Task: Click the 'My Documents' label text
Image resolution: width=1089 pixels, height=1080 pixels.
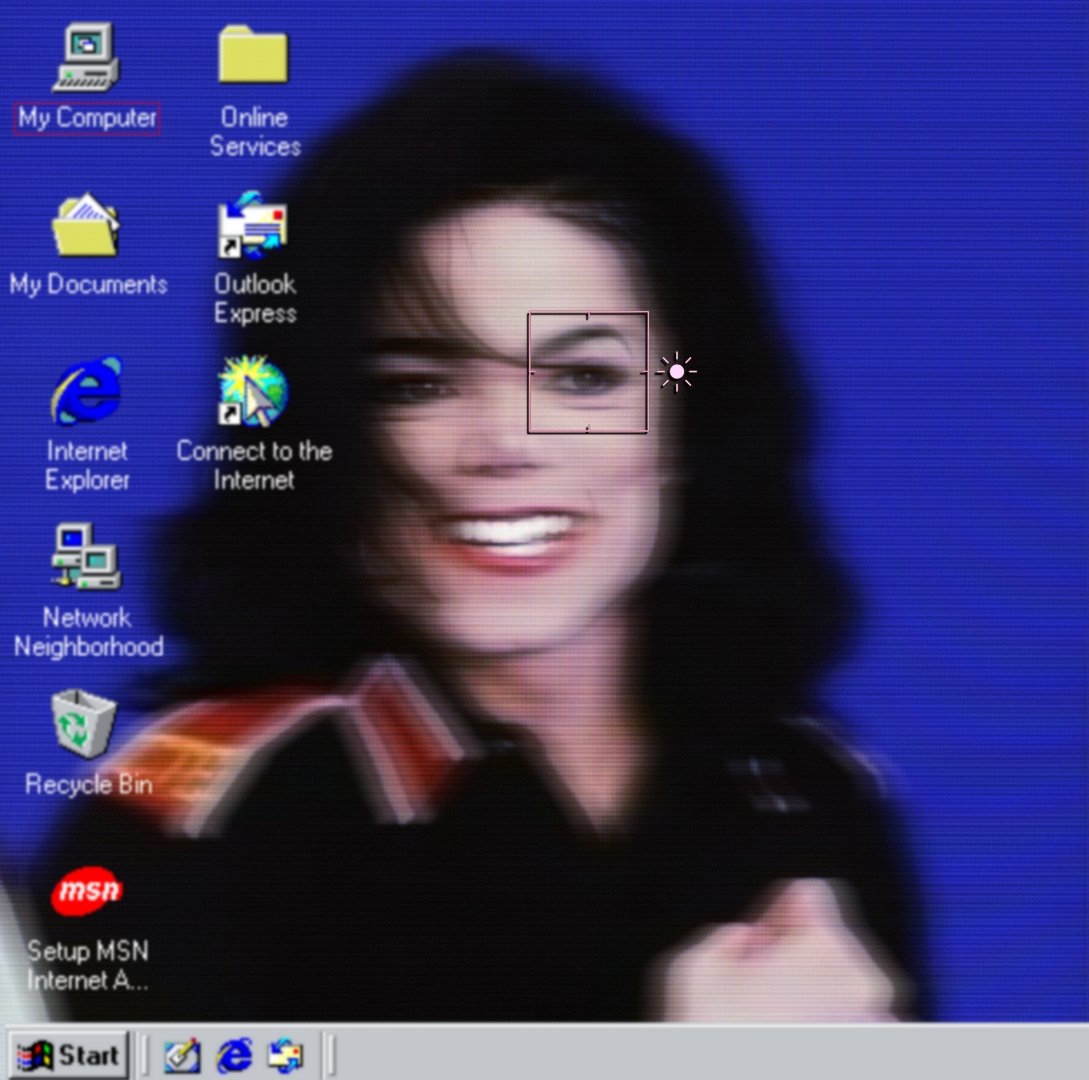Action: [x=88, y=285]
